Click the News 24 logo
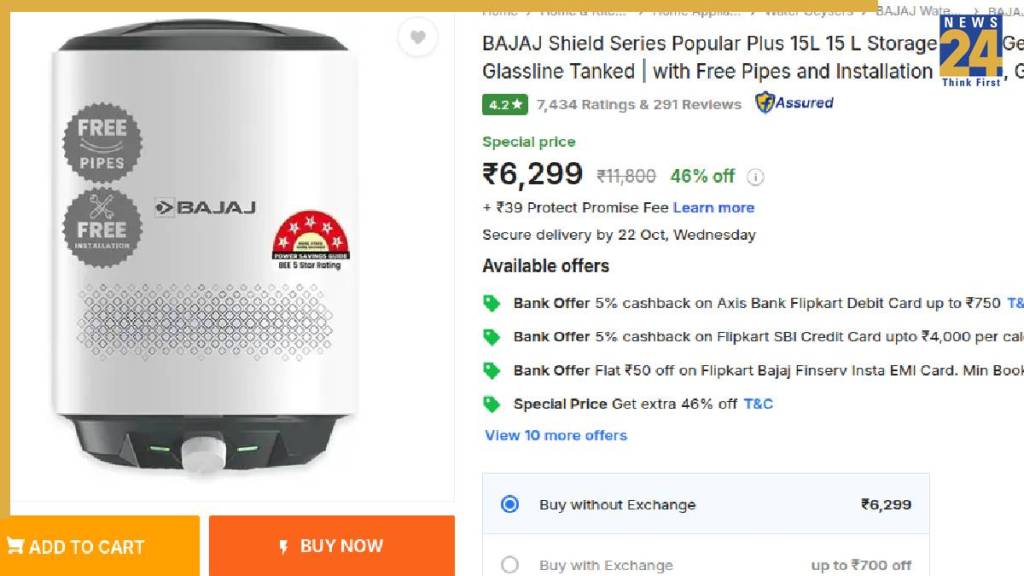Image resolution: width=1024 pixels, height=576 pixels. pos(970,48)
